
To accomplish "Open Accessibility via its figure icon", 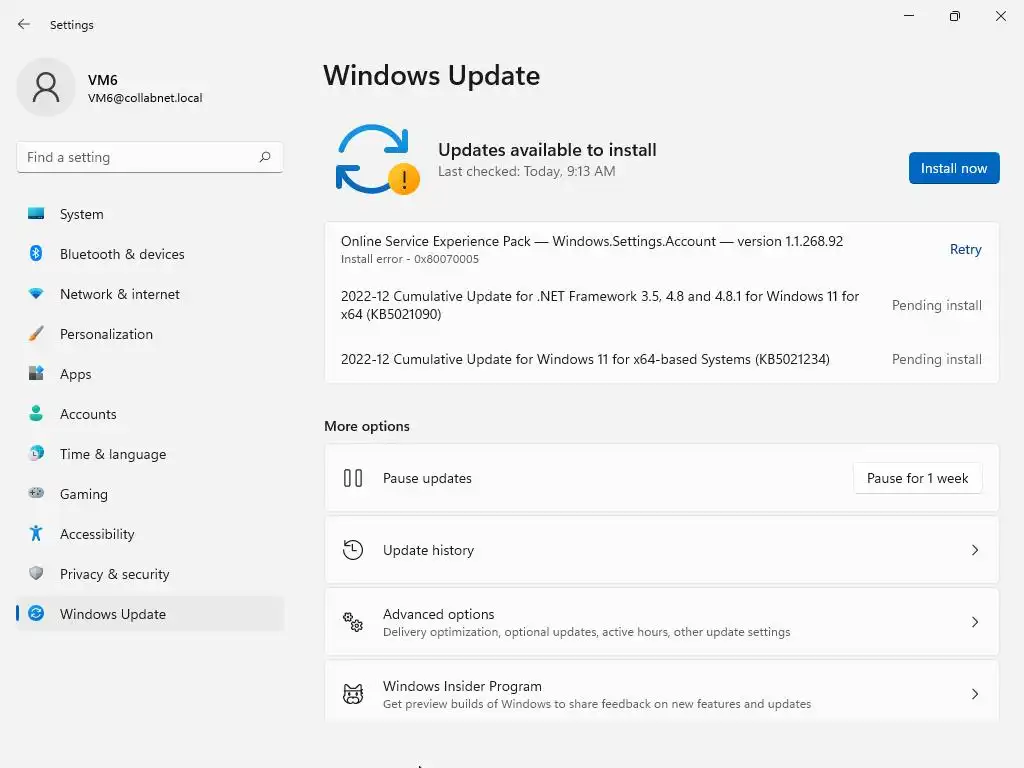I will coord(36,534).
